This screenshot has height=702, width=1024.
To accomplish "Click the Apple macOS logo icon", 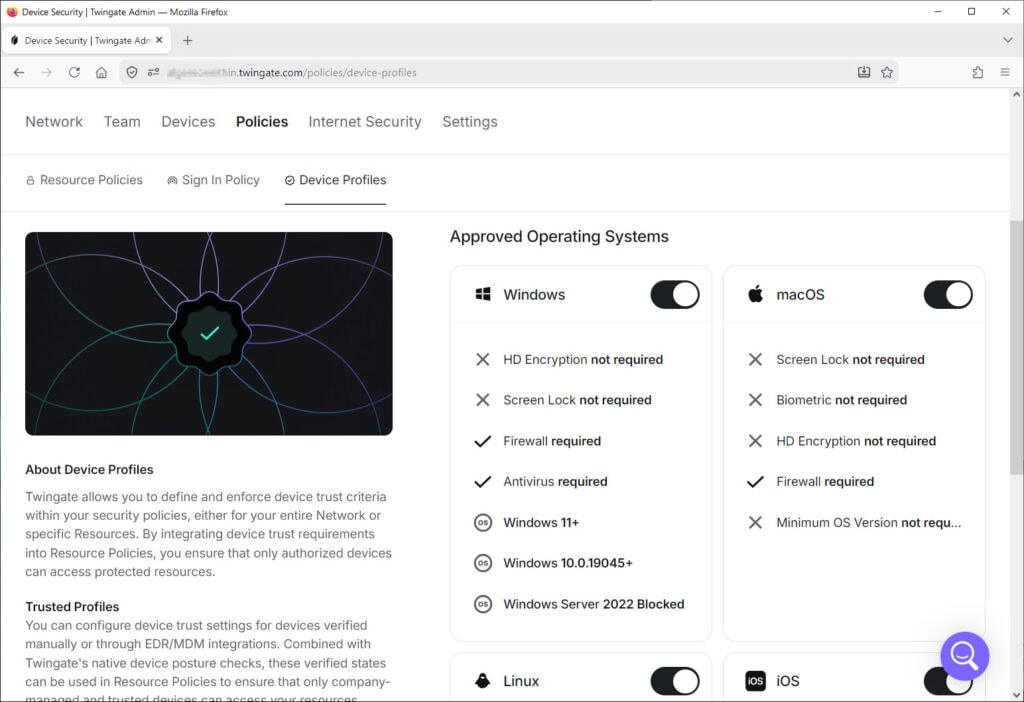I will coord(756,295).
